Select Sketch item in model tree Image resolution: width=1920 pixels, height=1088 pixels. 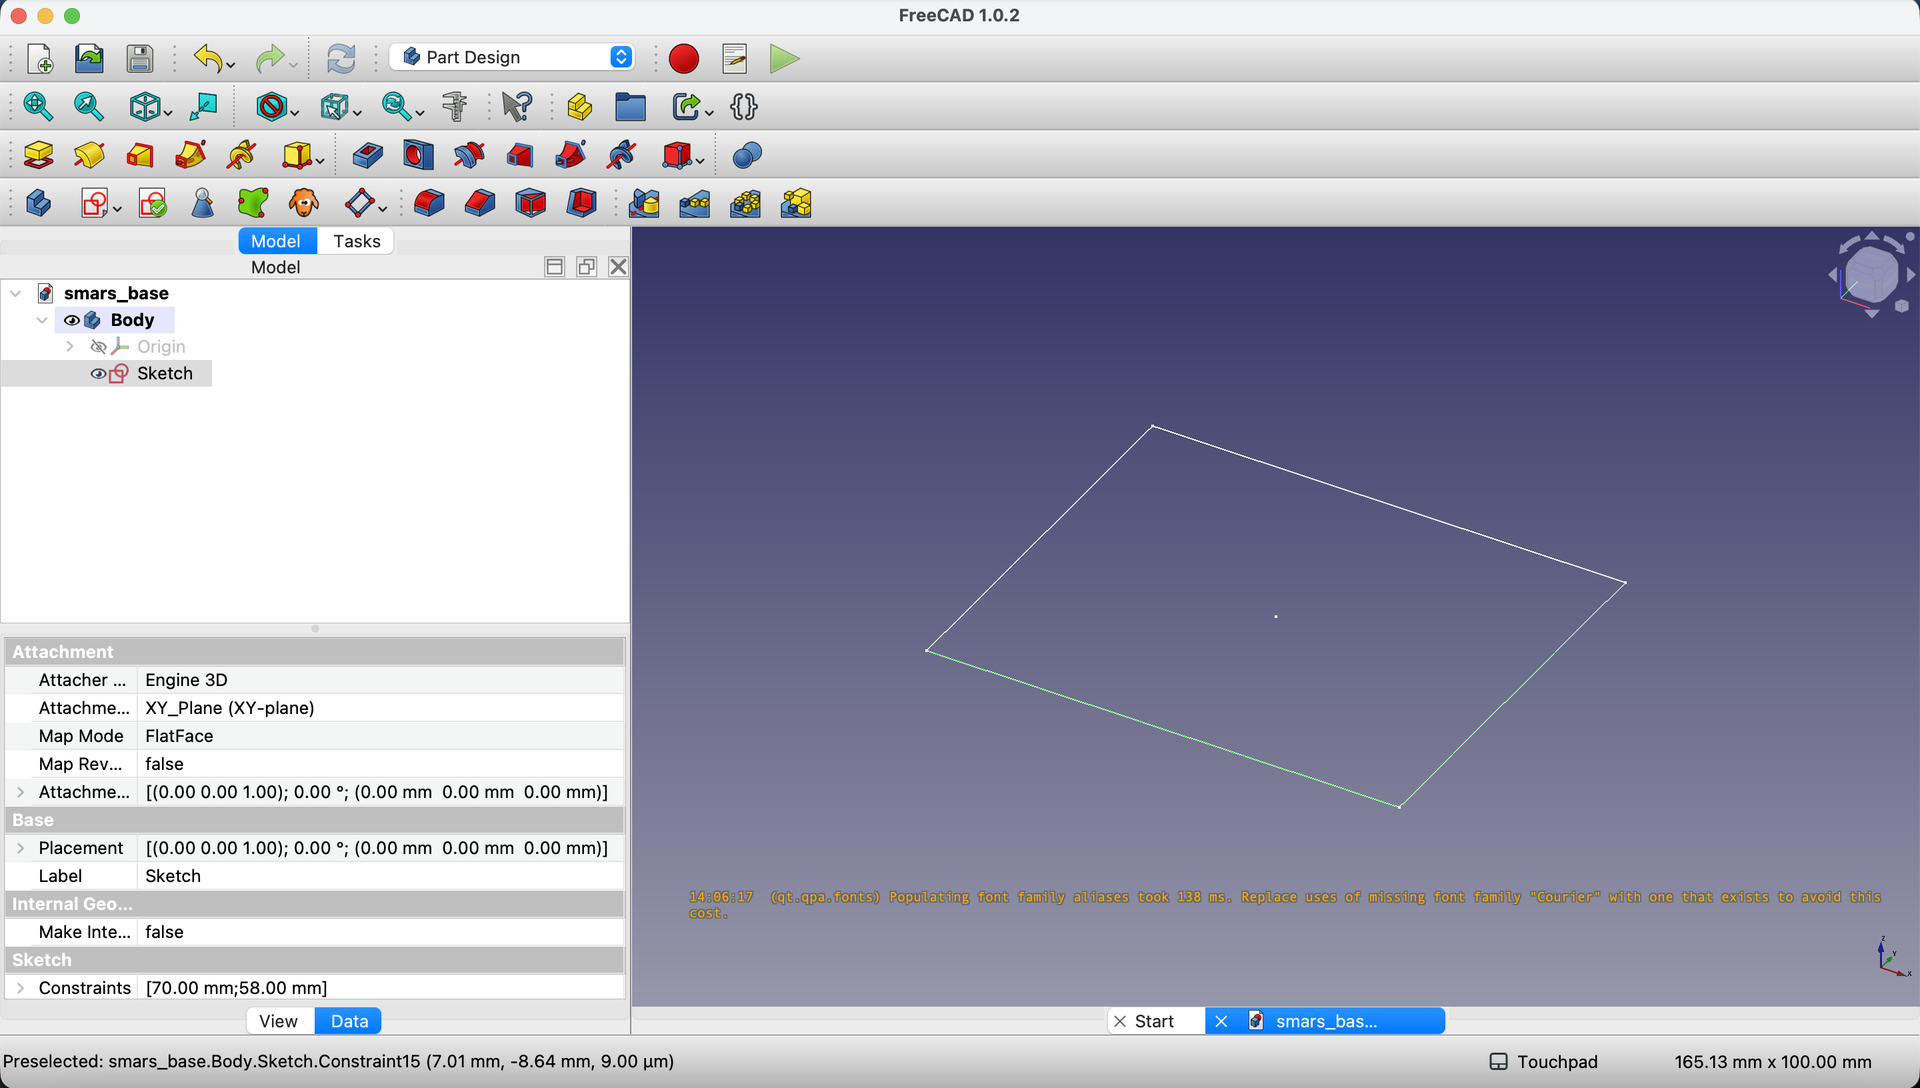(x=164, y=373)
